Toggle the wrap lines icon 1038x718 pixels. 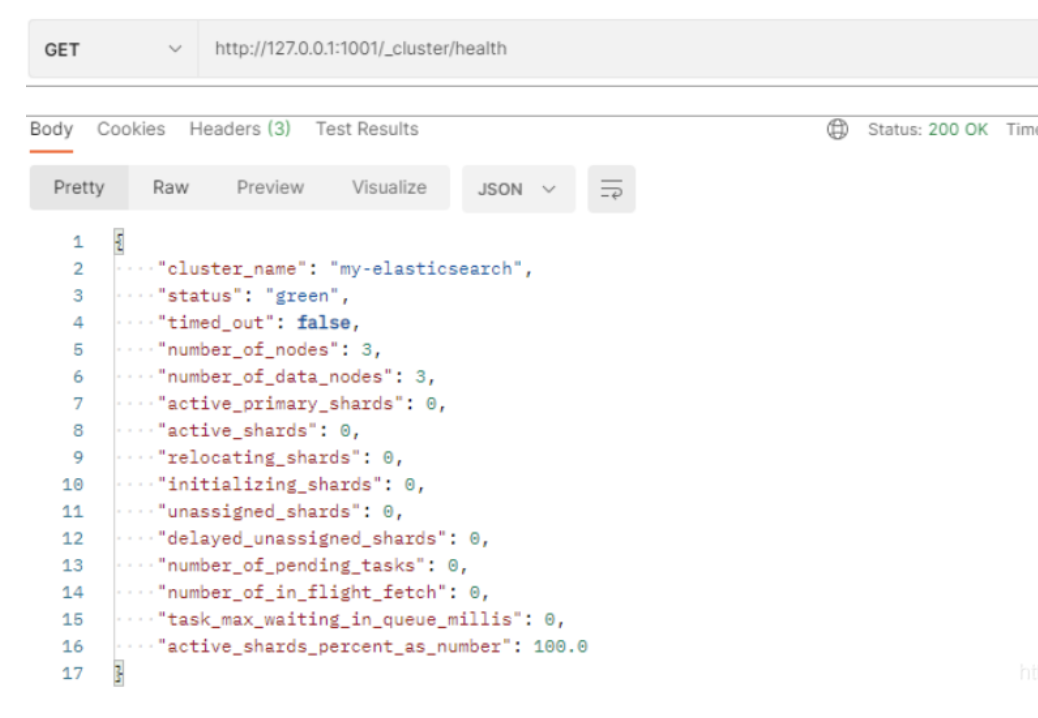(611, 189)
